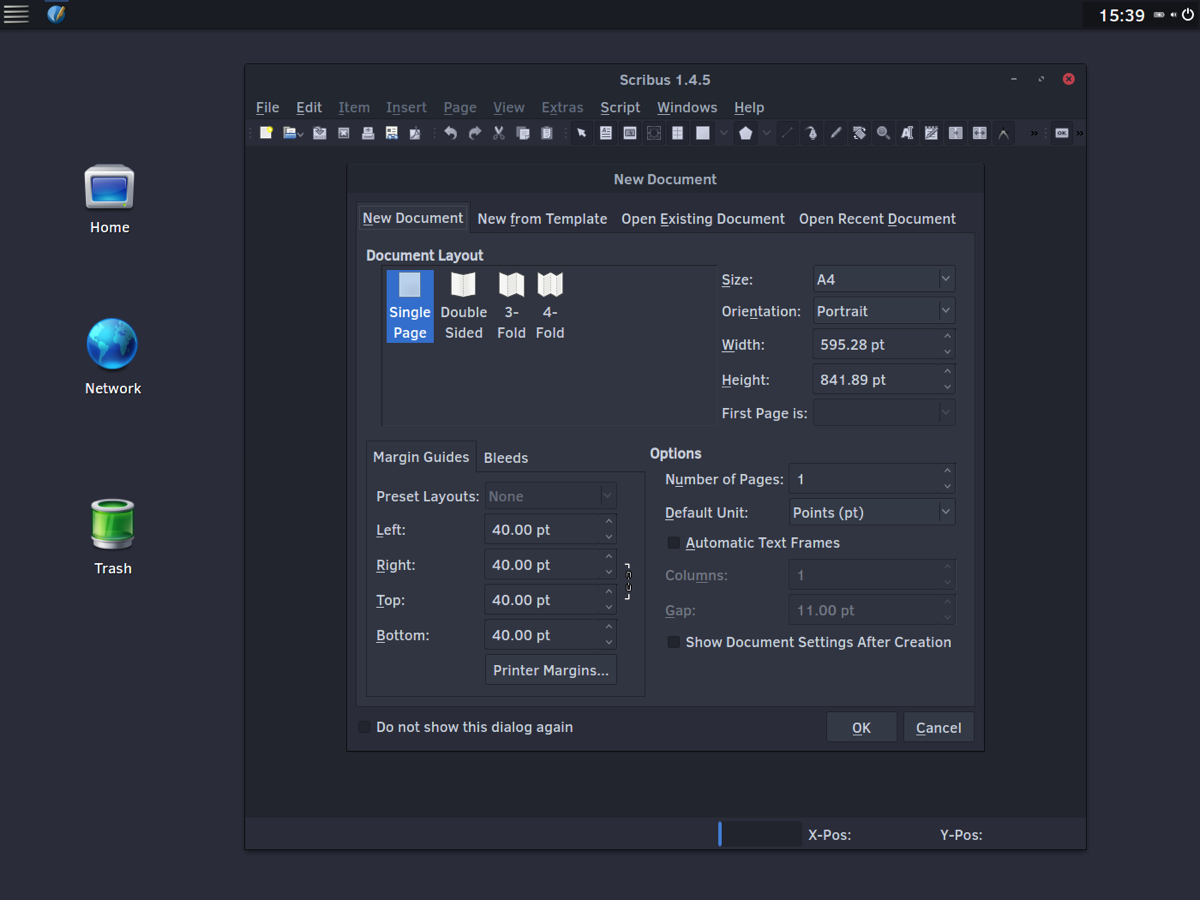Image resolution: width=1200 pixels, height=900 pixels.
Task: Click the Cancel button
Action: point(938,727)
